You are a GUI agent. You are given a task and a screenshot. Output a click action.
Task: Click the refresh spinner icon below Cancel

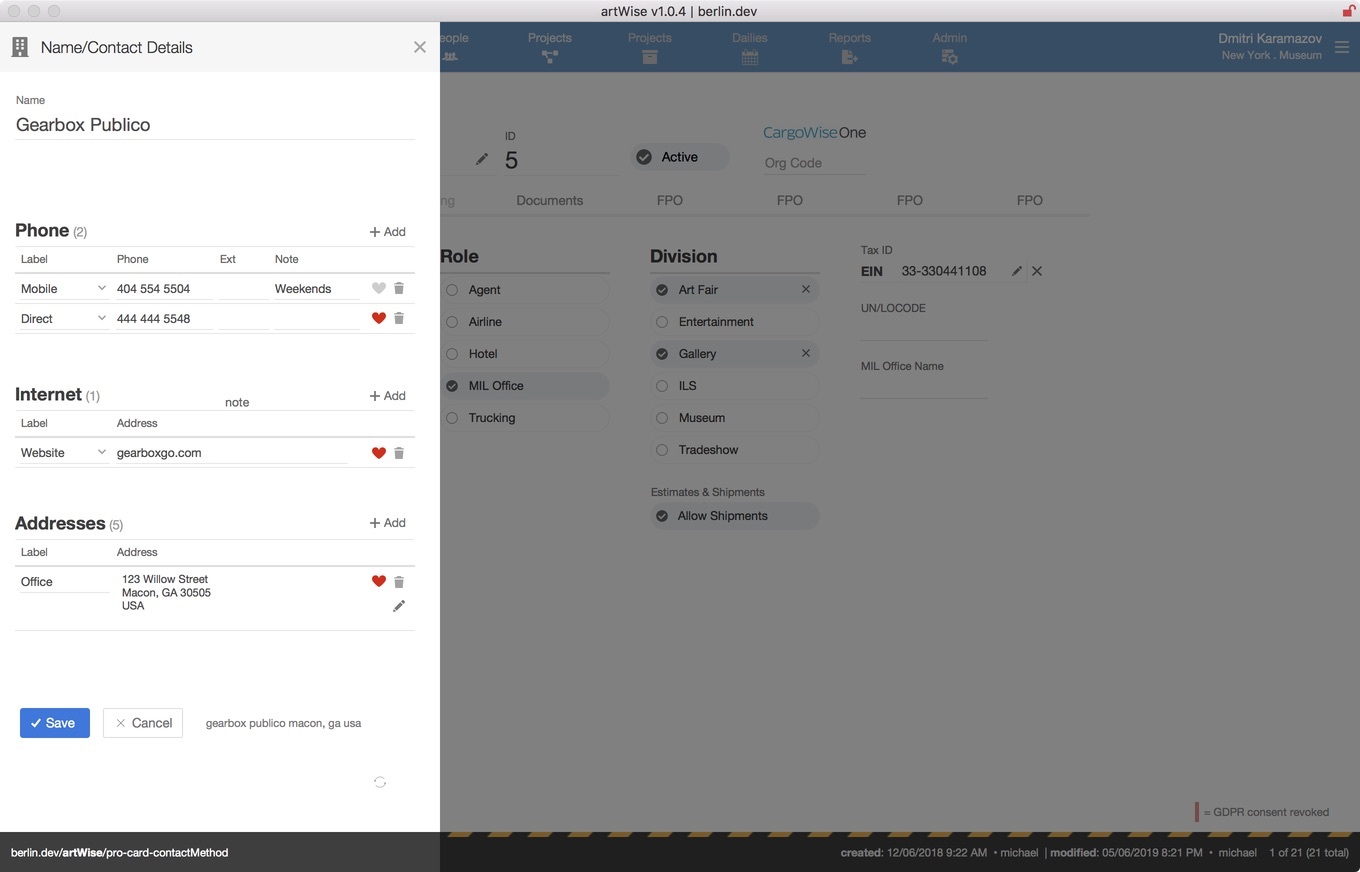[x=380, y=782]
